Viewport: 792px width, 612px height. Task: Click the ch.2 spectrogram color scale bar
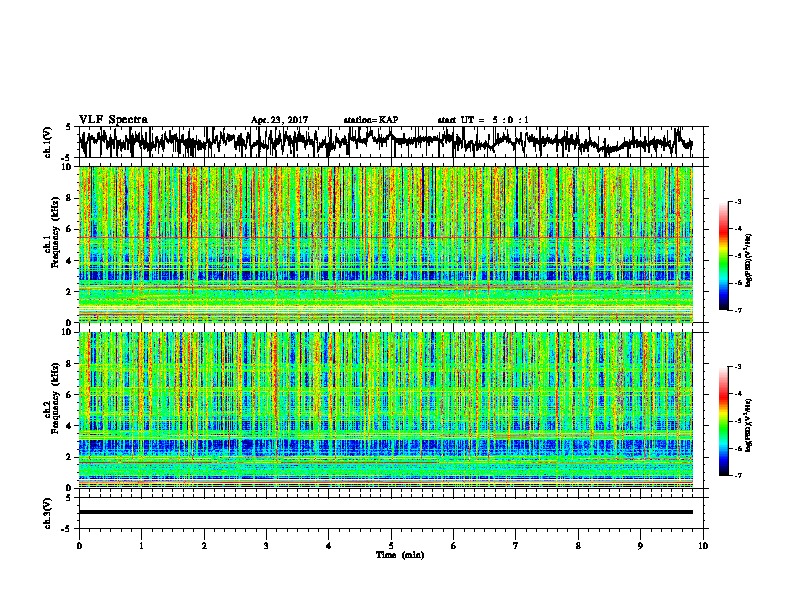723,421
